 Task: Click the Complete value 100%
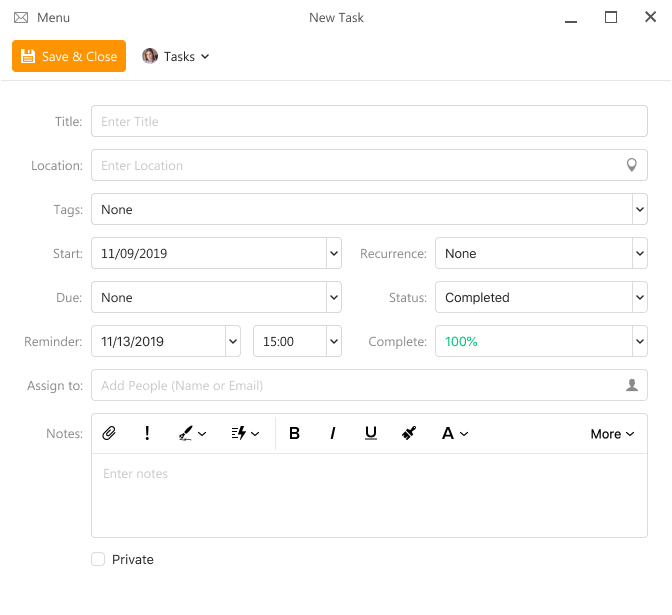coord(461,342)
